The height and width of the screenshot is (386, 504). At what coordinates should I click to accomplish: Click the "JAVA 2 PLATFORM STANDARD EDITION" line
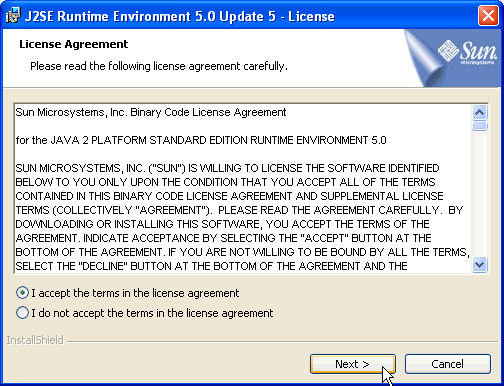(201, 140)
